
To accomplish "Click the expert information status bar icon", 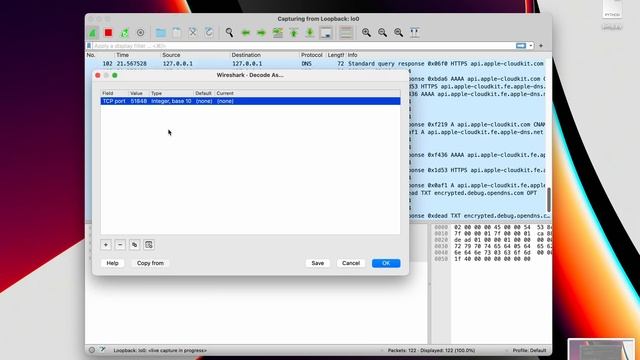I will pos(92,350).
